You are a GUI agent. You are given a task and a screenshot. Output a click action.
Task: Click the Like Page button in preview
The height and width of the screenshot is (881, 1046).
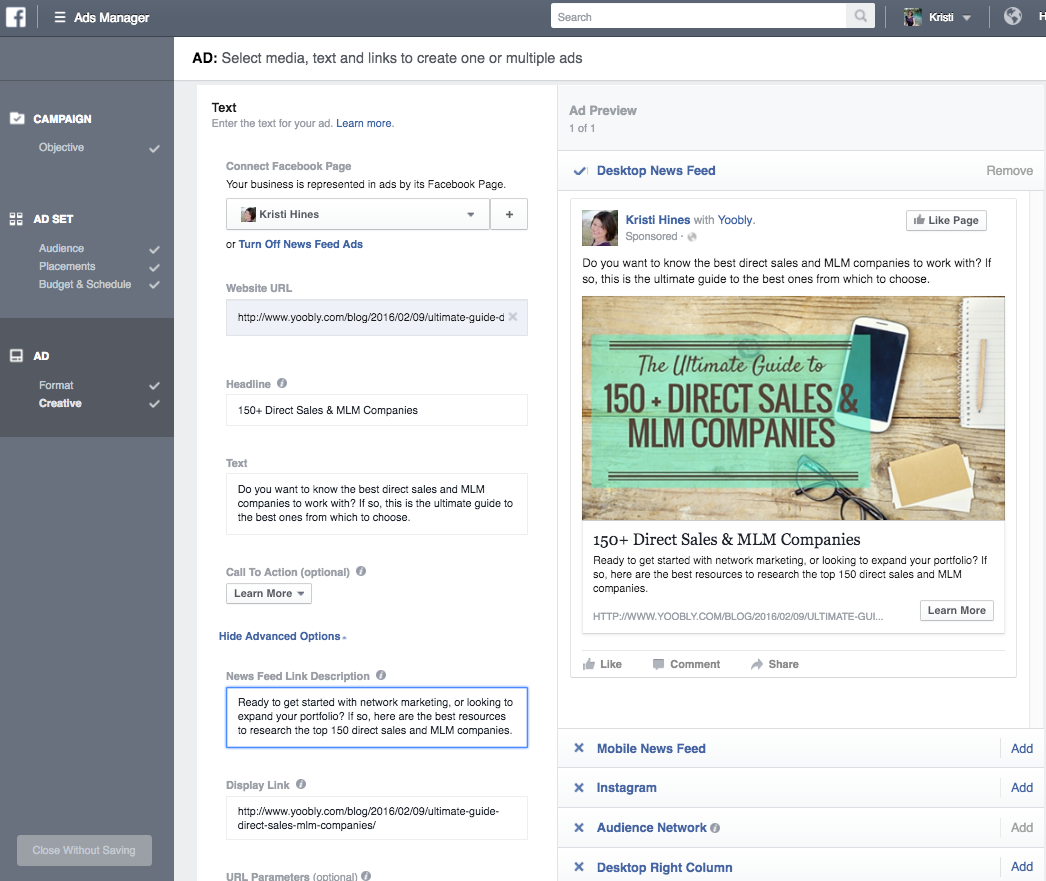coord(946,220)
